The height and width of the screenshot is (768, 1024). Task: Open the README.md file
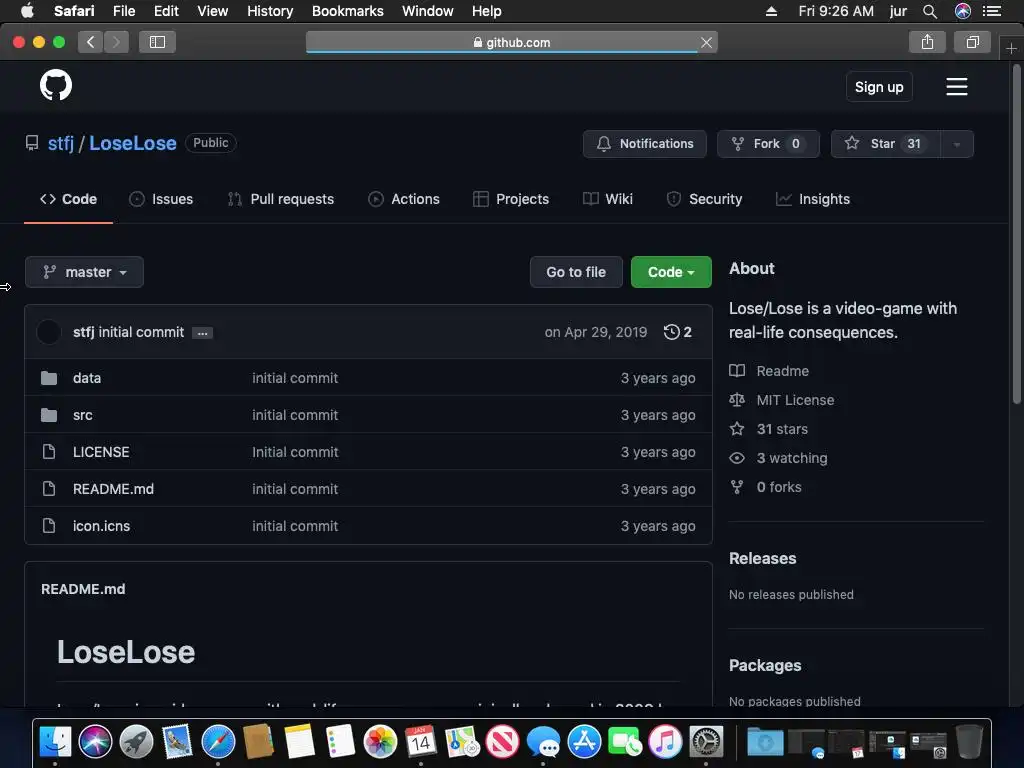pyautogui.click(x=114, y=489)
